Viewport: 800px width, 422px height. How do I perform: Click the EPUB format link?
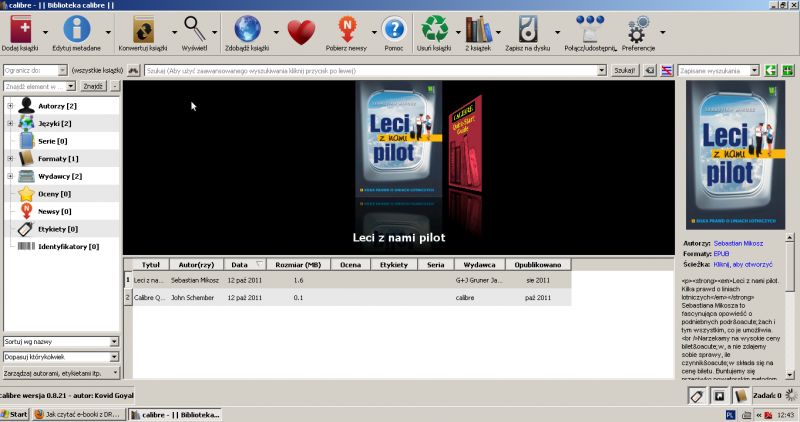(721, 254)
